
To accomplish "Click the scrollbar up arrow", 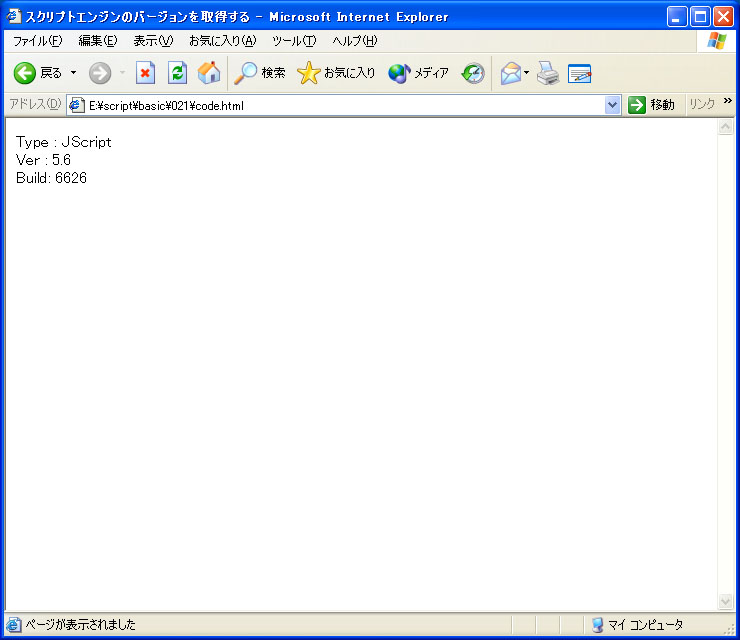I will pos(725,127).
